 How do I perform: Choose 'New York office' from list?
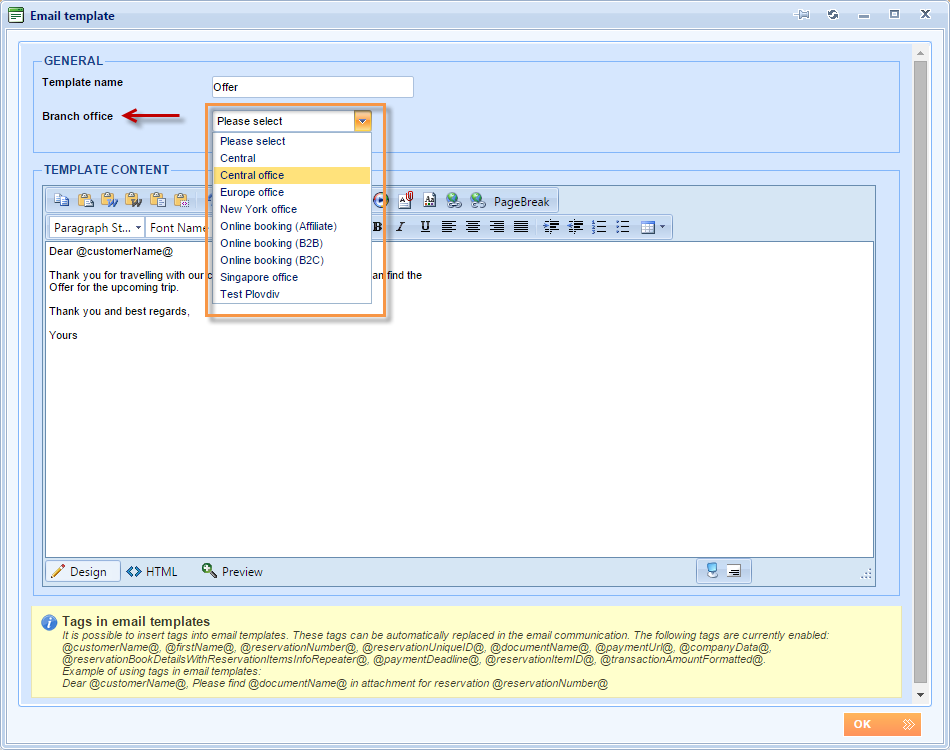coord(292,209)
